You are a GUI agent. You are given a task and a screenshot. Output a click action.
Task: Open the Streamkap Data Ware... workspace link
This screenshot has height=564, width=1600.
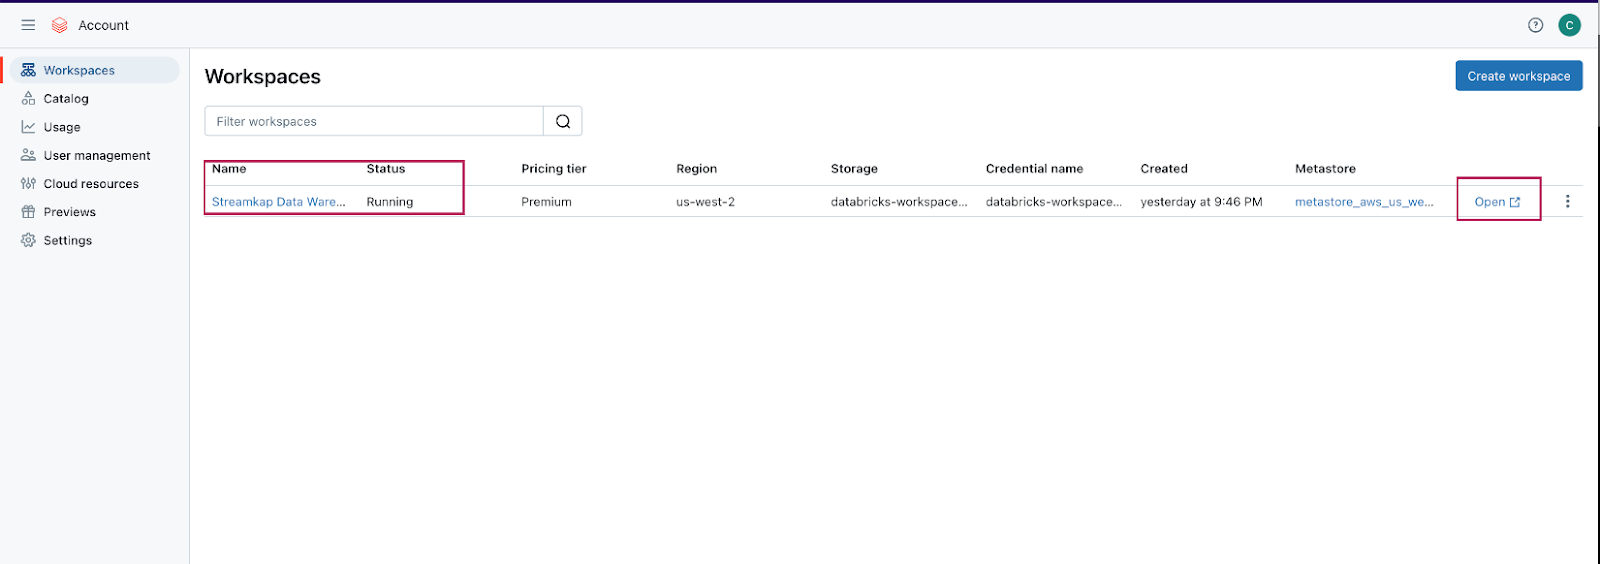point(279,201)
